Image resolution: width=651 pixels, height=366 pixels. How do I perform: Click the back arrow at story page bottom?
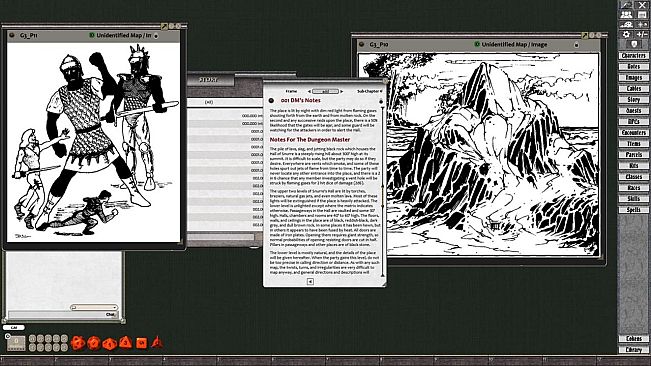(310, 281)
